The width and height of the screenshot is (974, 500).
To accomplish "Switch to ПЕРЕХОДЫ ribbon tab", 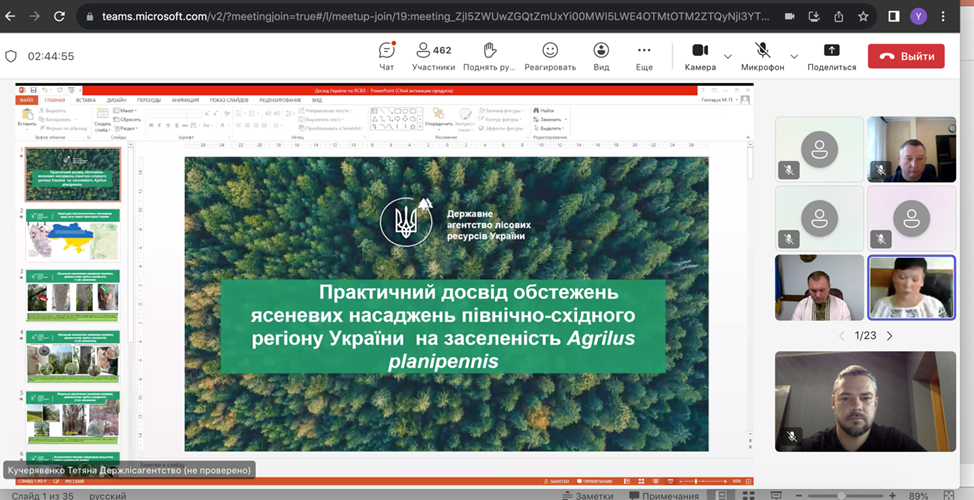I will tap(149, 100).
